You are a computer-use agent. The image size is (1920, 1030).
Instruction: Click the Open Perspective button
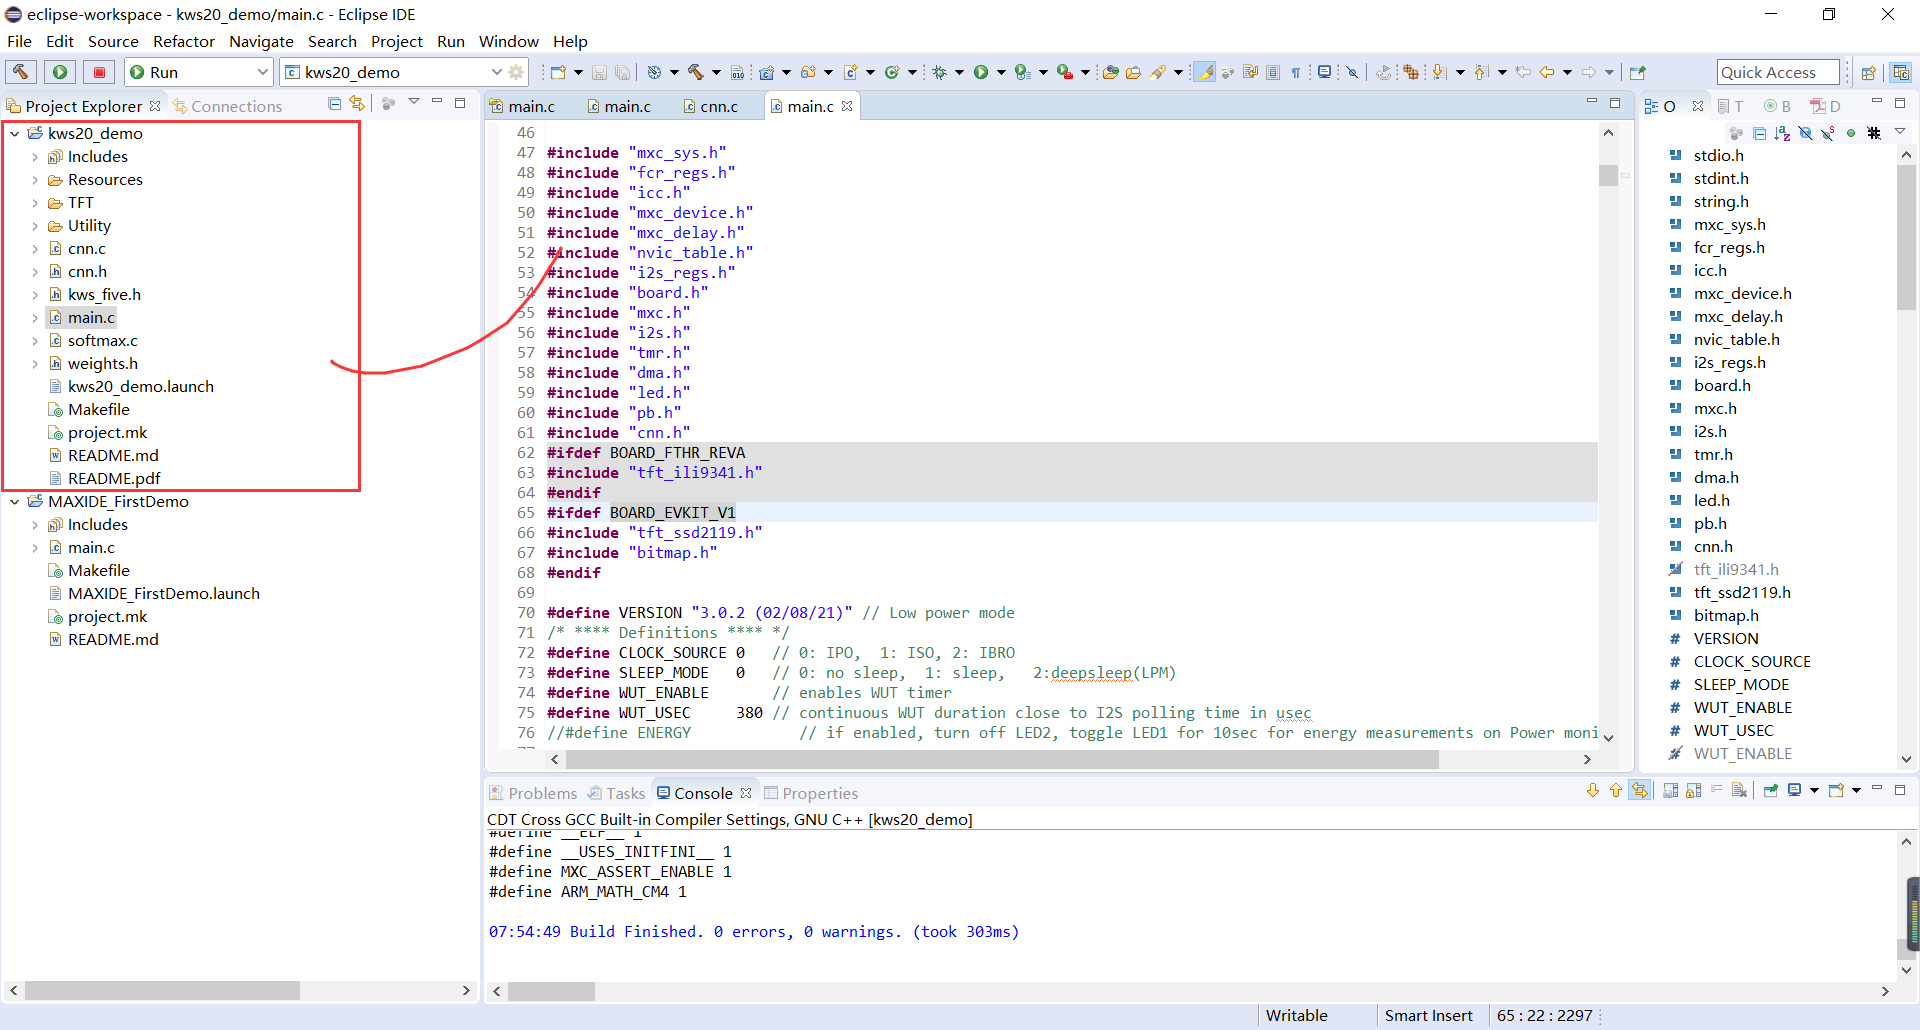tap(1868, 73)
